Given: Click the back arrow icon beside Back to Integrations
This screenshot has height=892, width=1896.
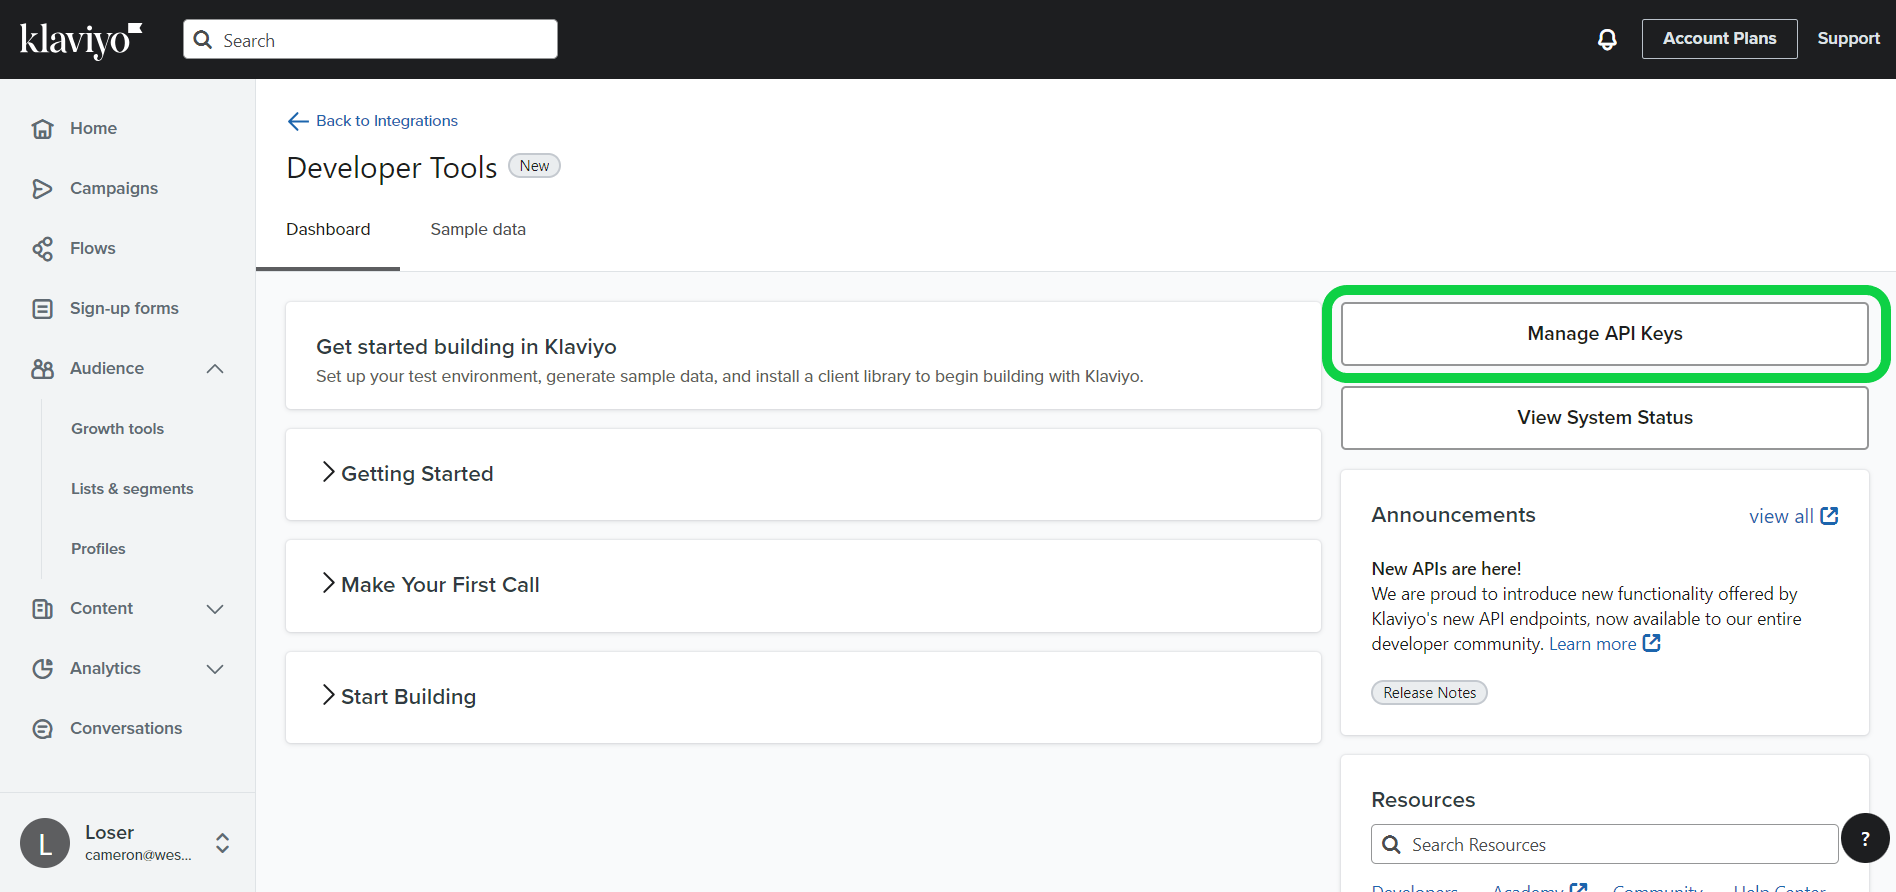Looking at the screenshot, I should [x=298, y=121].
